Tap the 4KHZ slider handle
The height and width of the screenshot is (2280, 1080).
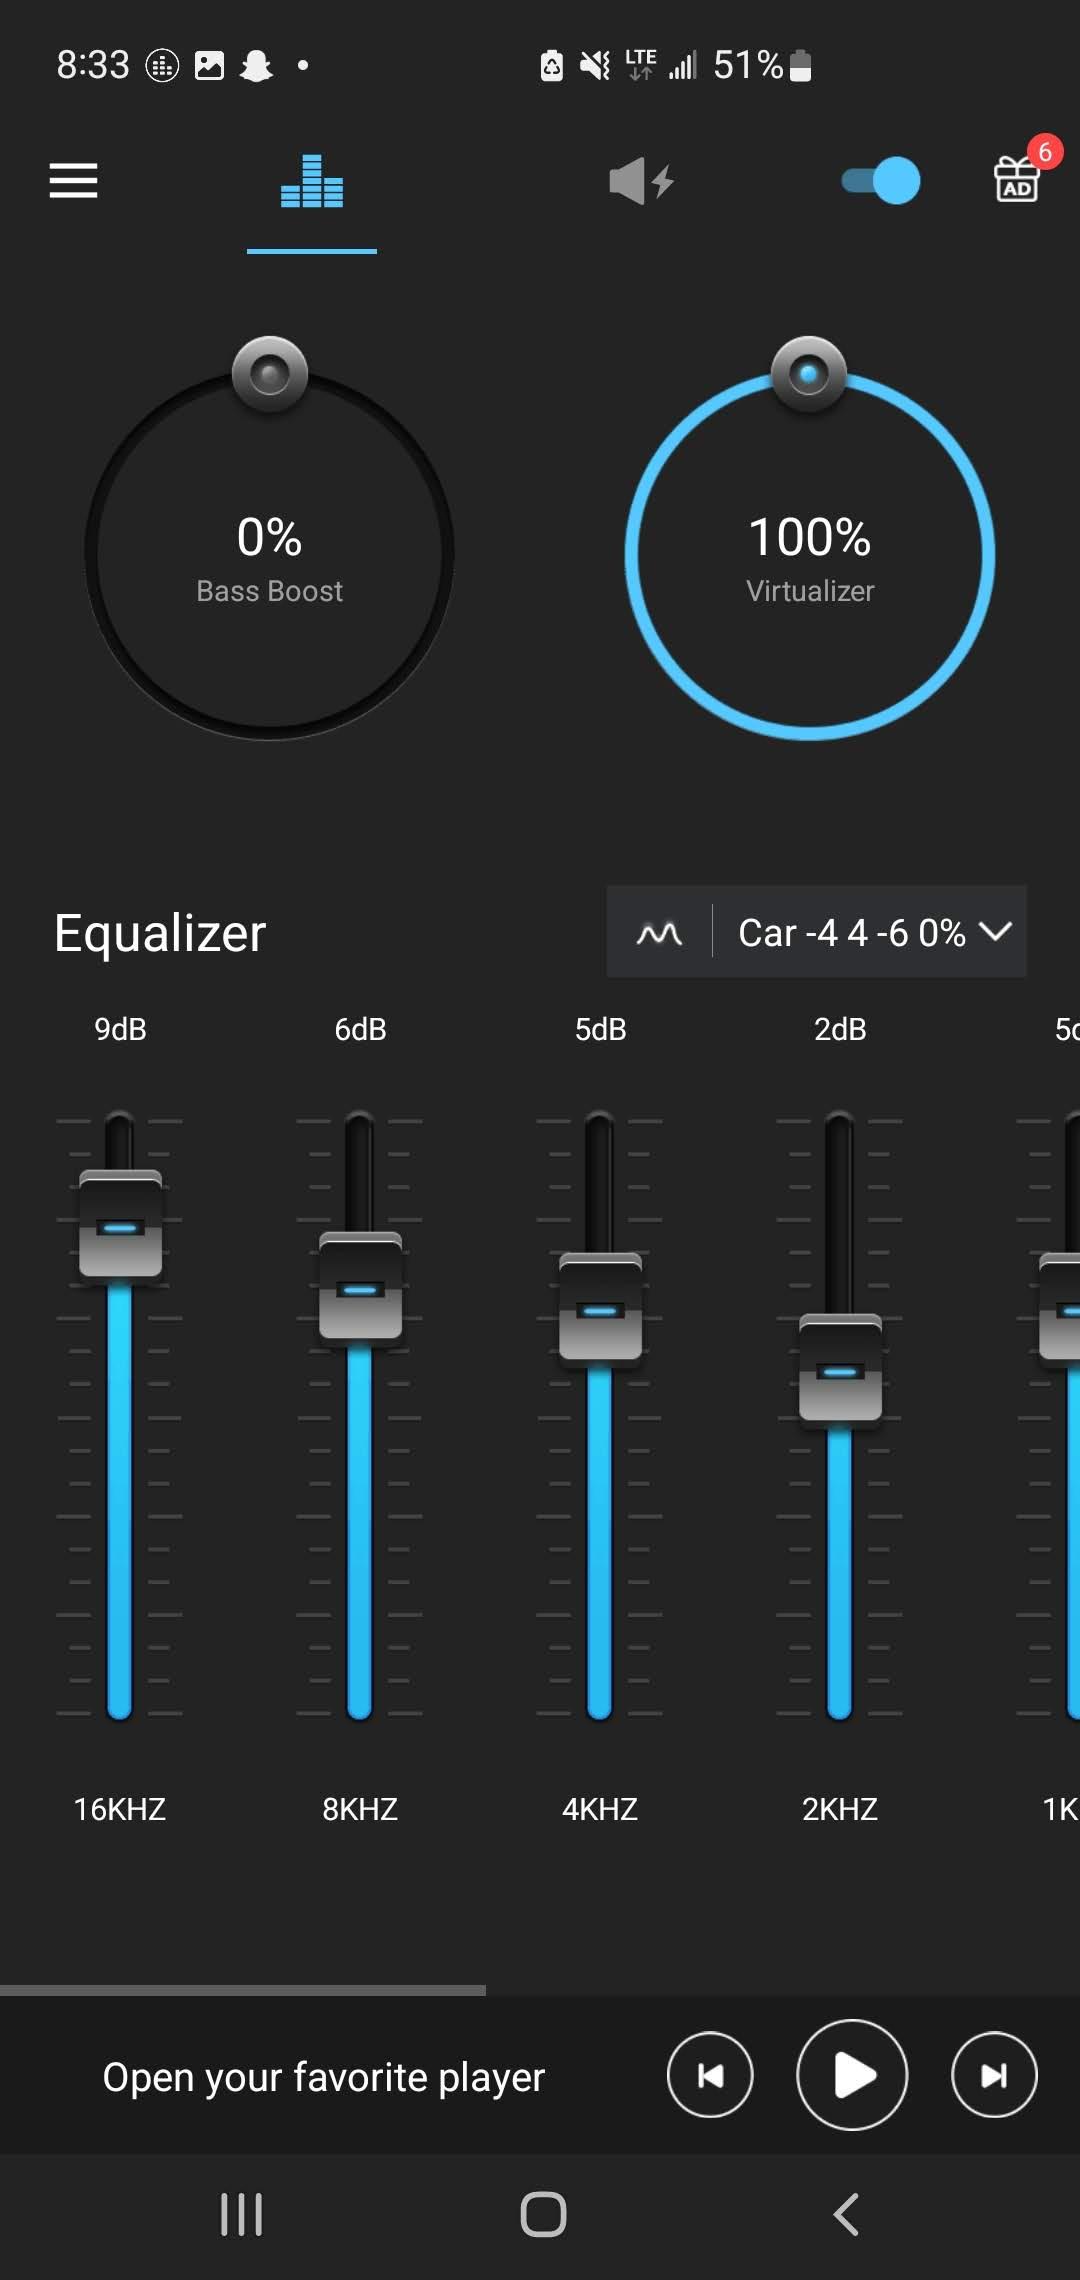[600, 1308]
